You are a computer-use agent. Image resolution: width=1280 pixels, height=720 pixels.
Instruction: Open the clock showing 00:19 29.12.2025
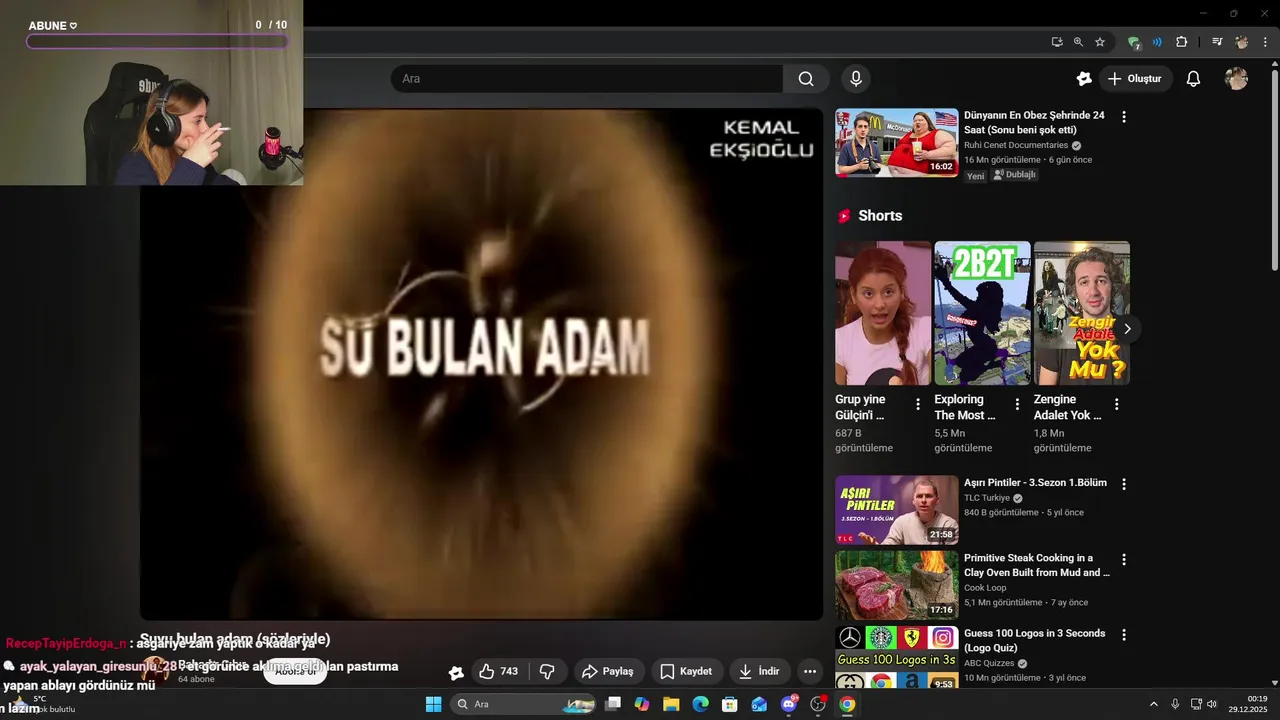click(1248, 704)
